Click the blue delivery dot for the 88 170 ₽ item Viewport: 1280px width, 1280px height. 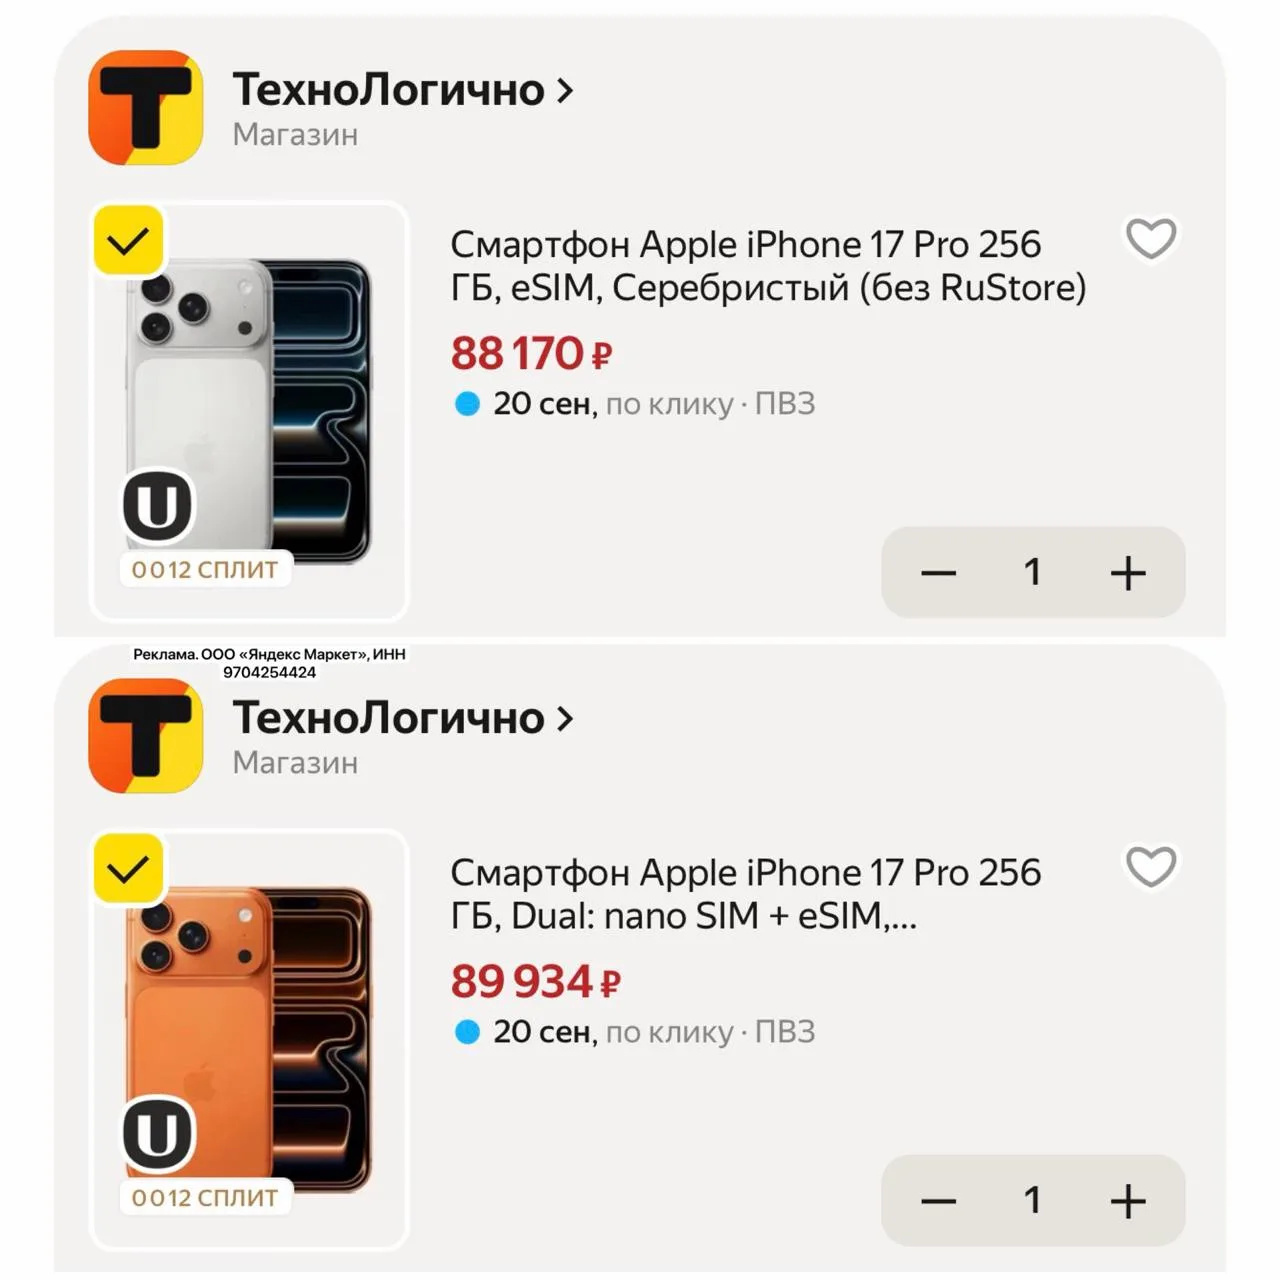(x=467, y=404)
